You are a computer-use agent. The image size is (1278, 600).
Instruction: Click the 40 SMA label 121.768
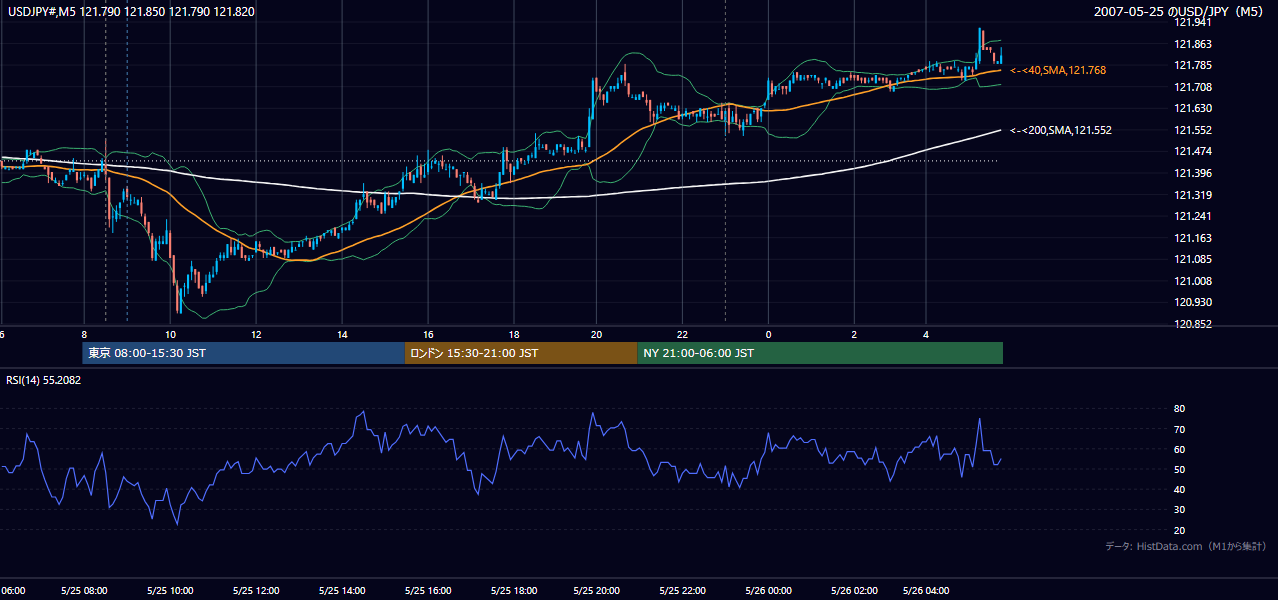(x=1058, y=70)
